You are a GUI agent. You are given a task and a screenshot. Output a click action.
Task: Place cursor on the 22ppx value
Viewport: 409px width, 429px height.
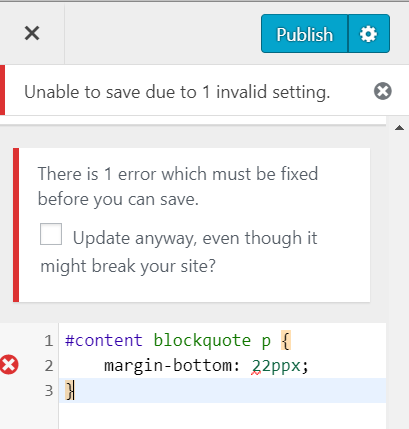[276, 366]
